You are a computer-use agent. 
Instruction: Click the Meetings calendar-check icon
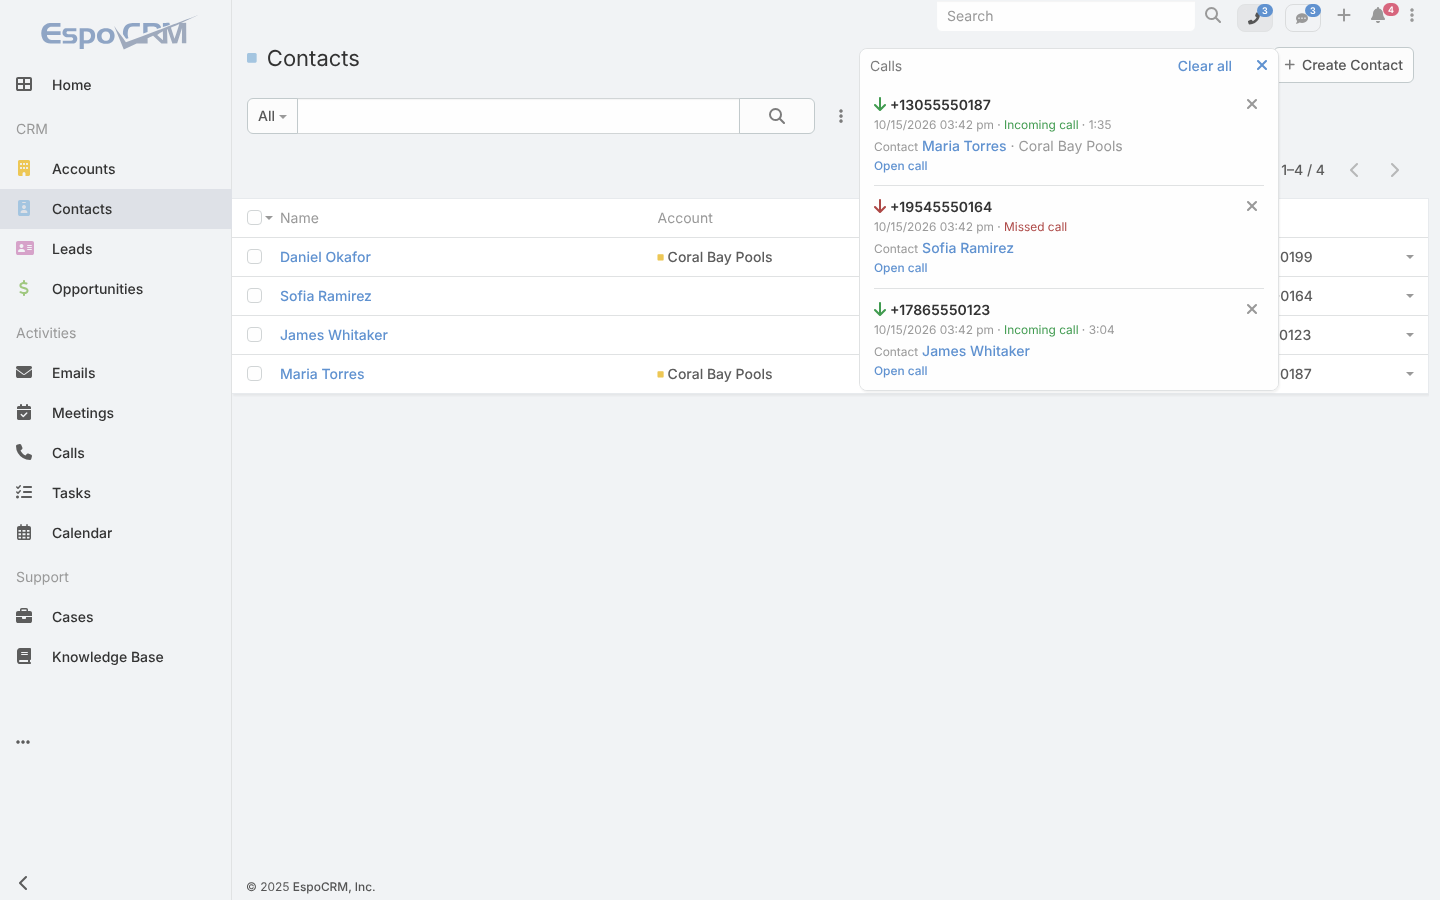[24, 413]
